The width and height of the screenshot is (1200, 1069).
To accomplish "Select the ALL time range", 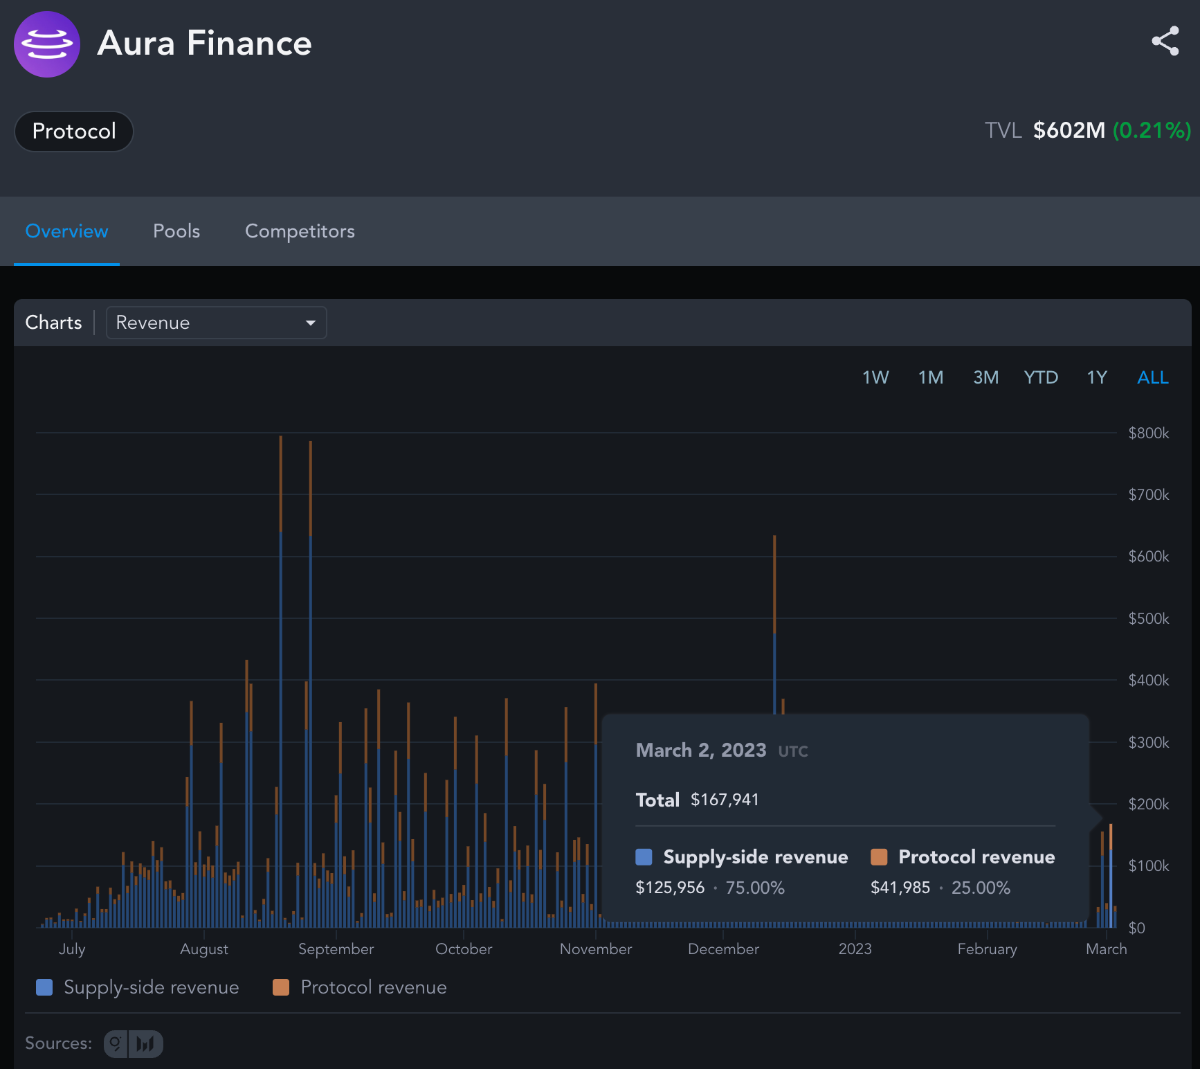I will click(x=1153, y=377).
